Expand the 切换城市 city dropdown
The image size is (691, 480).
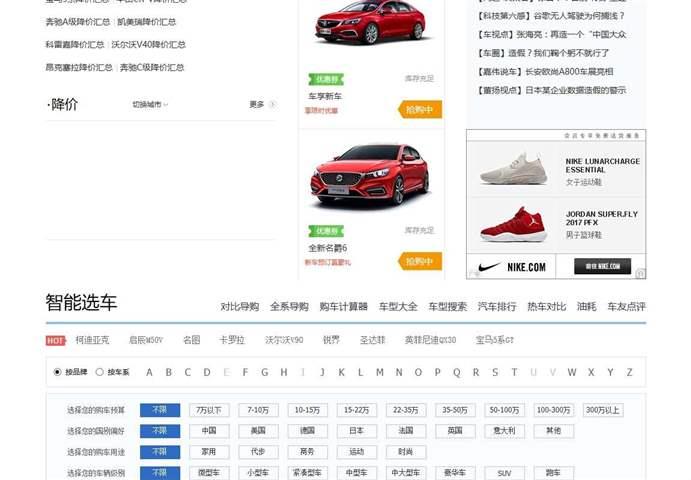[150, 104]
